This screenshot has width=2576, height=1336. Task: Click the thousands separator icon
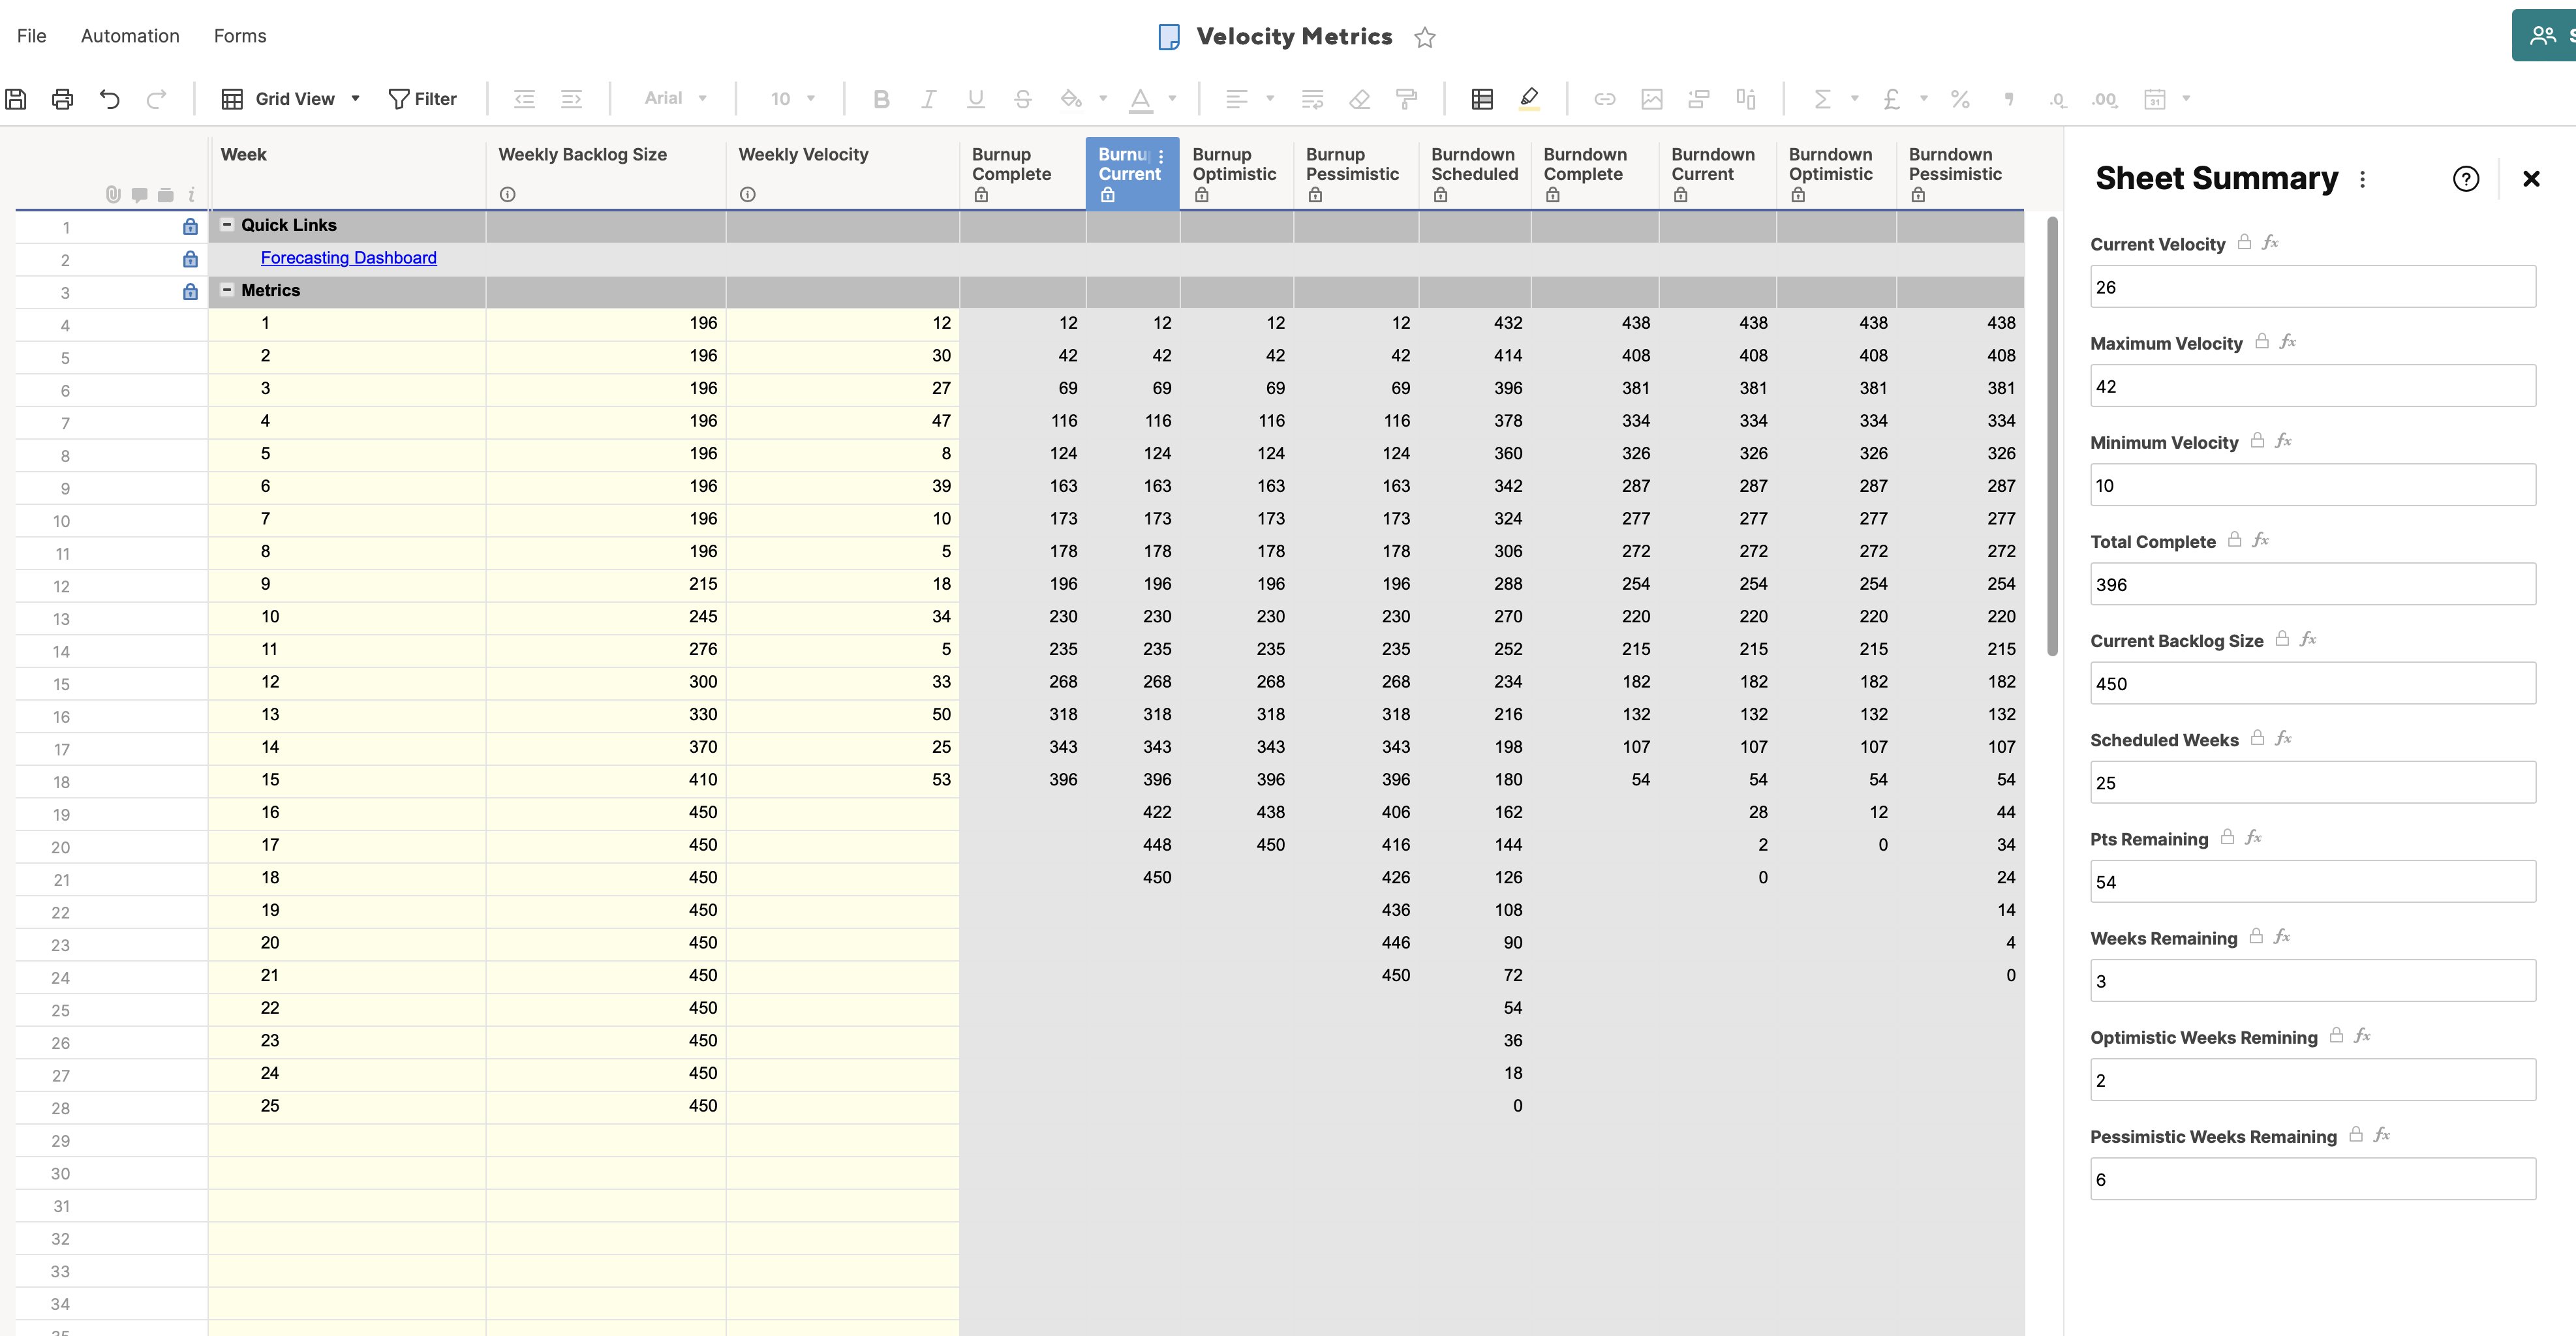click(2008, 99)
